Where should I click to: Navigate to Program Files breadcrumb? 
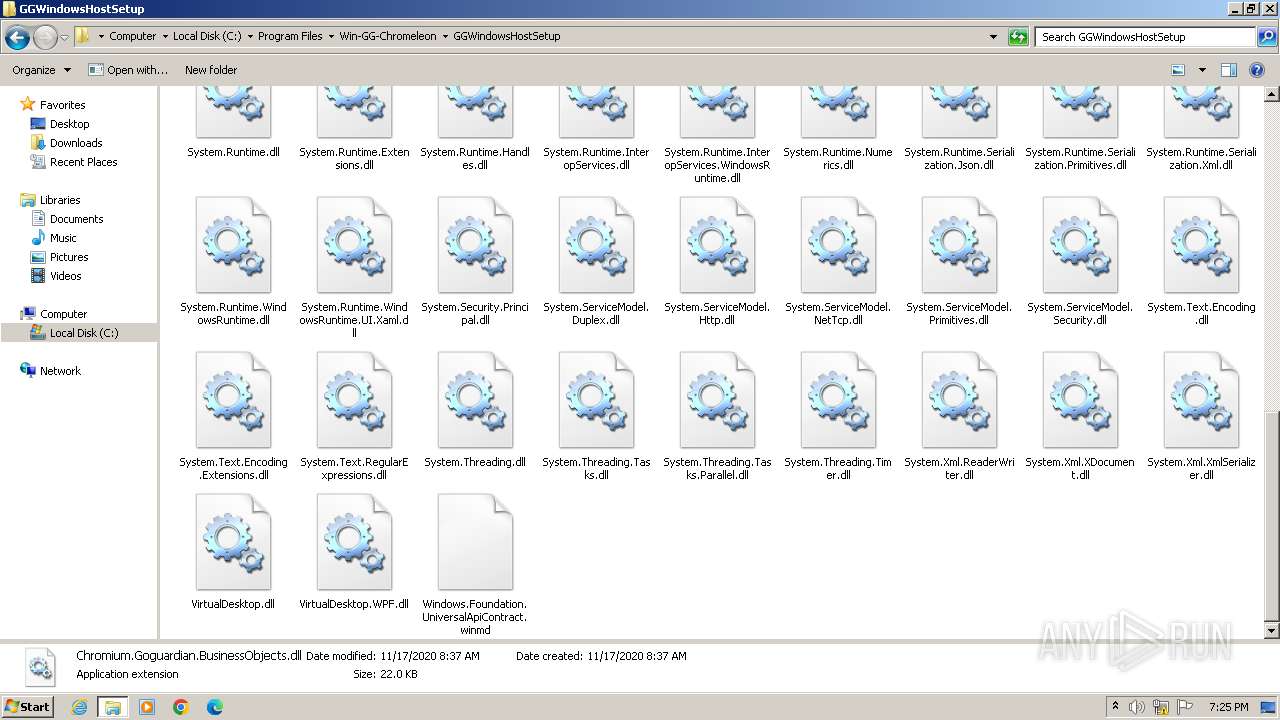tap(290, 36)
